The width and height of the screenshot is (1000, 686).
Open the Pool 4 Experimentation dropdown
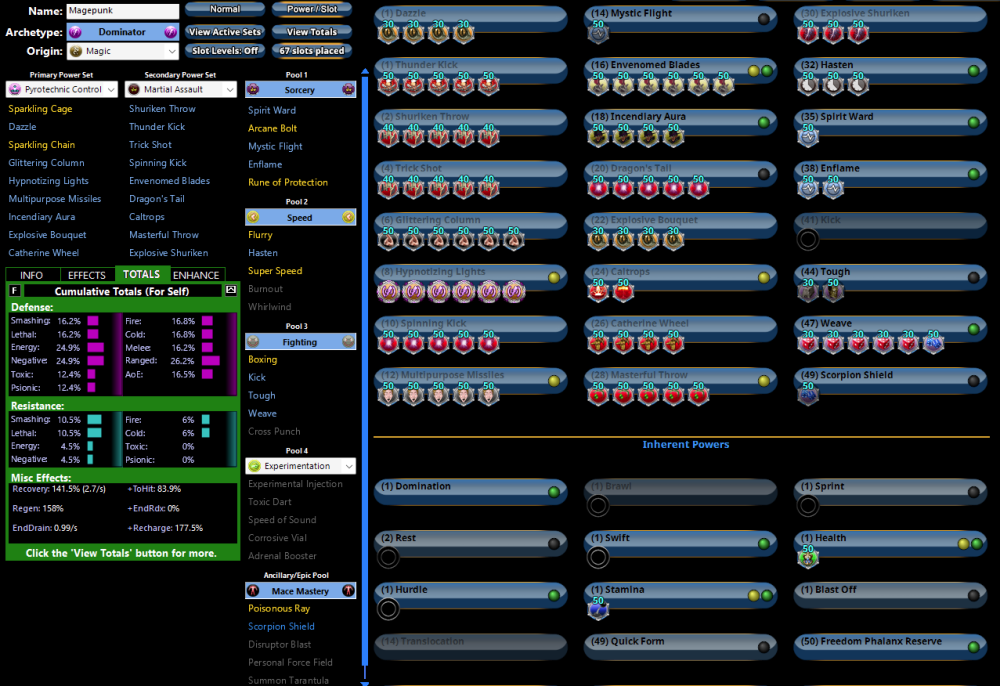click(x=348, y=466)
